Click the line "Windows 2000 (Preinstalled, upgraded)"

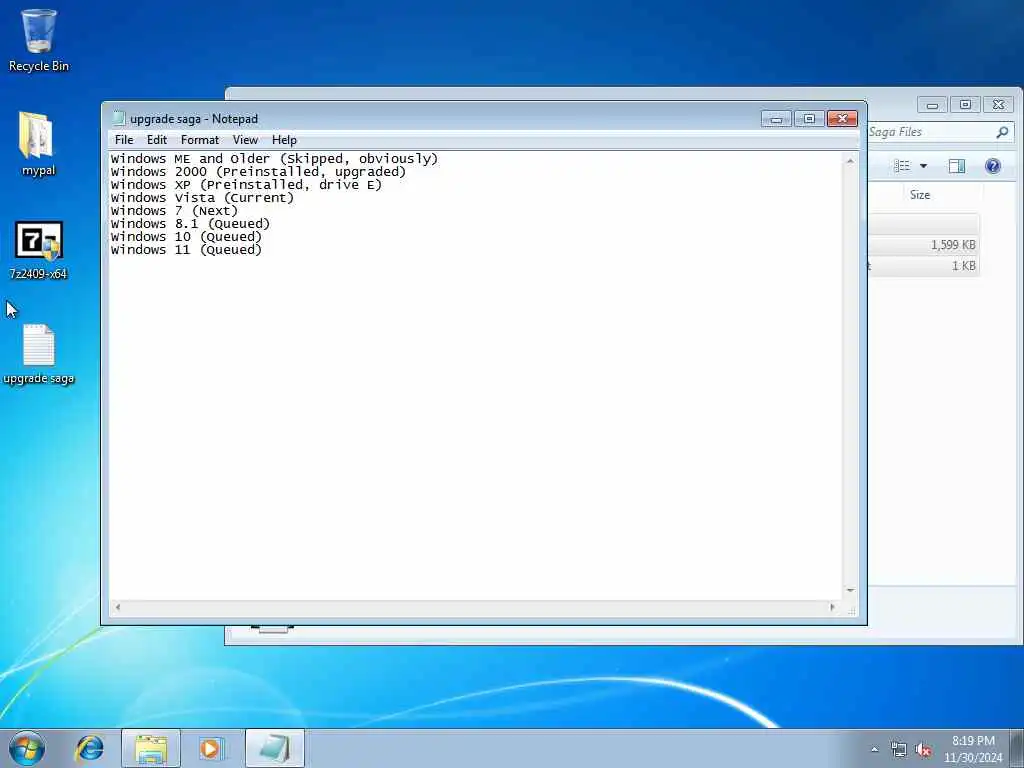point(258,172)
